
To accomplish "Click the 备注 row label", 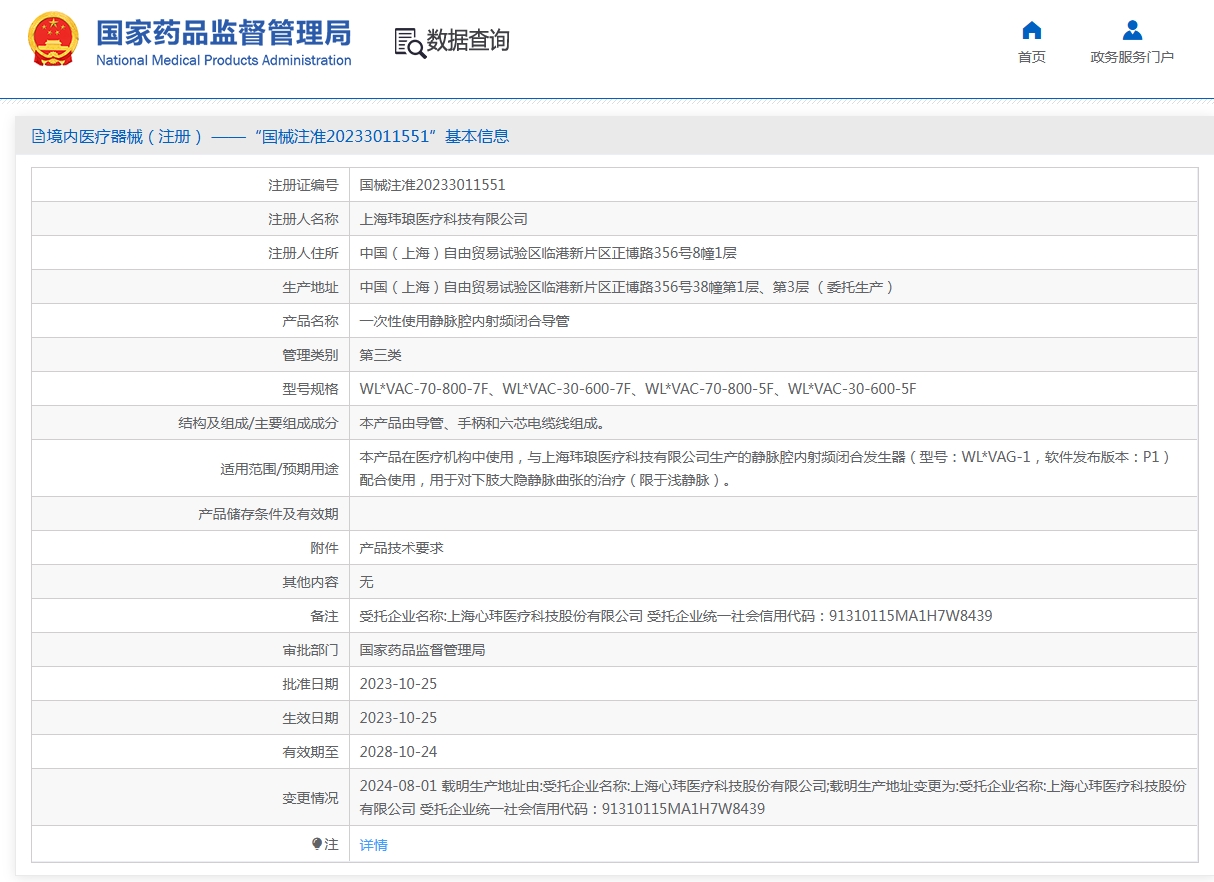I will [324, 616].
